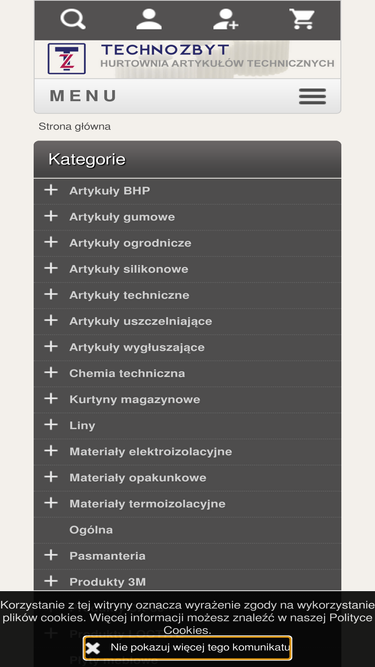
Task: Open the user account login icon
Action: tap(149, 20)
